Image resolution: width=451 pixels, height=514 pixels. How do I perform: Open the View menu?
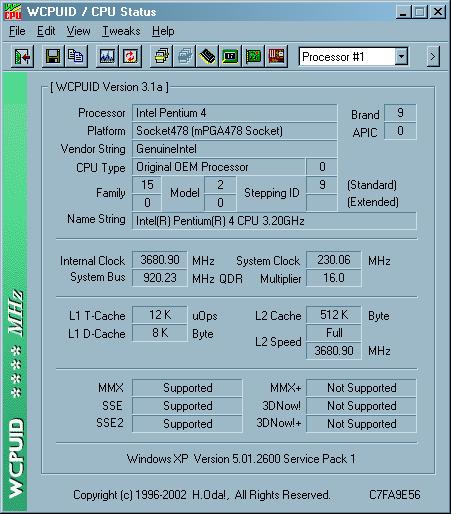78,31
